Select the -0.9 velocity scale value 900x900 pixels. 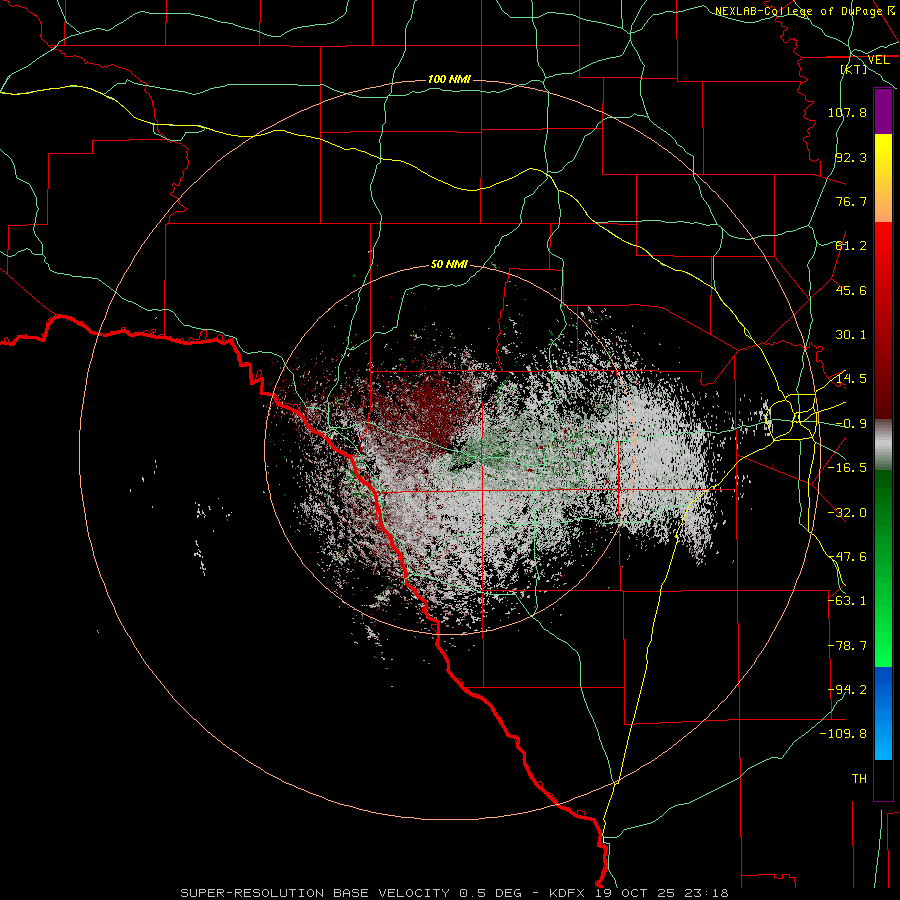pos(851,424)
